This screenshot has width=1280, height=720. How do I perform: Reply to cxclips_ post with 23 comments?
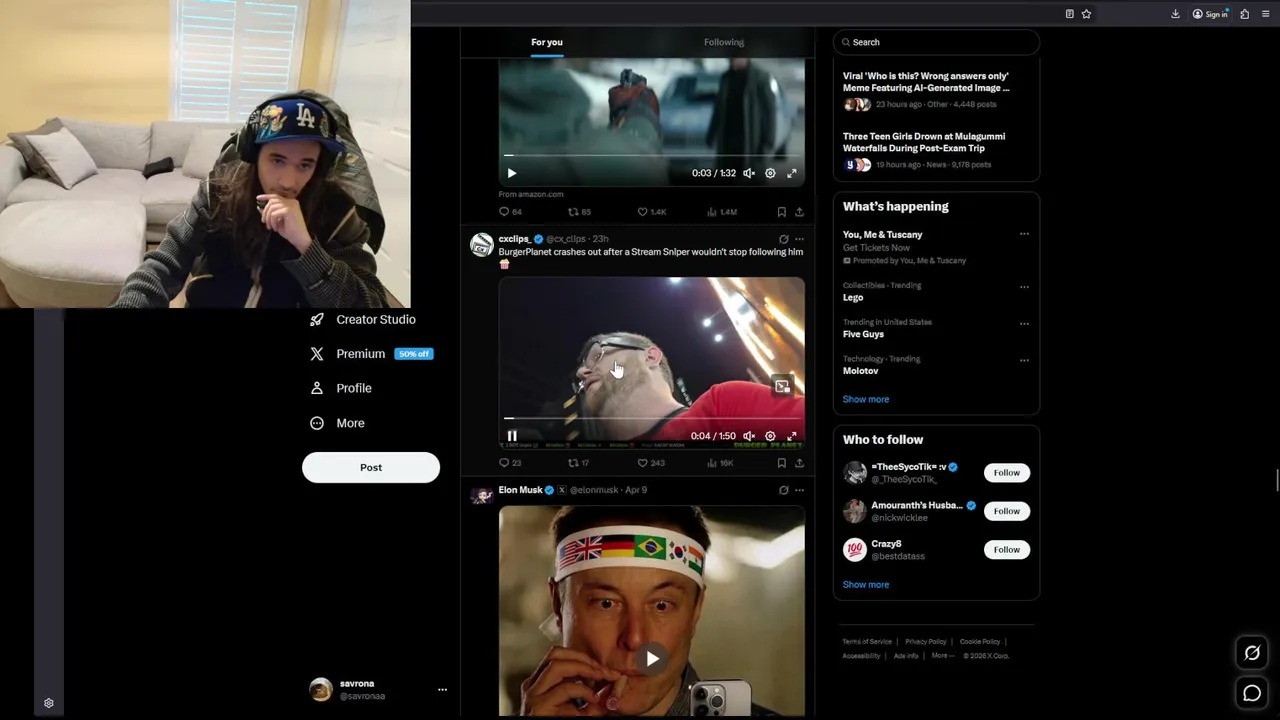click(510, 463)
